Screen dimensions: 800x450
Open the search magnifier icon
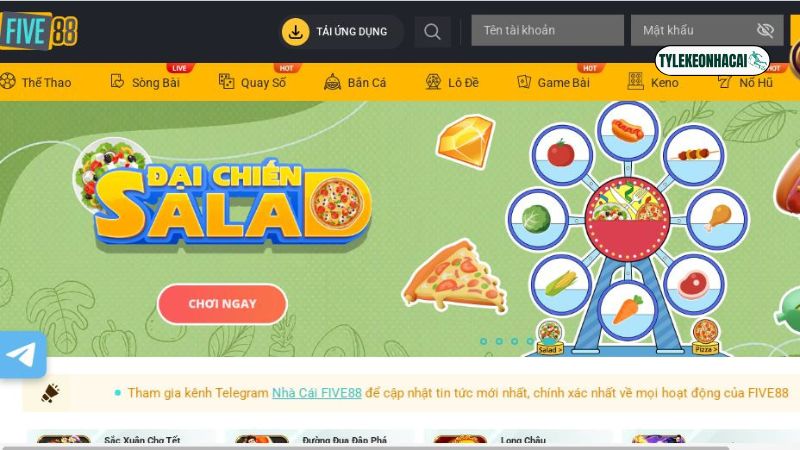(432, 32)
